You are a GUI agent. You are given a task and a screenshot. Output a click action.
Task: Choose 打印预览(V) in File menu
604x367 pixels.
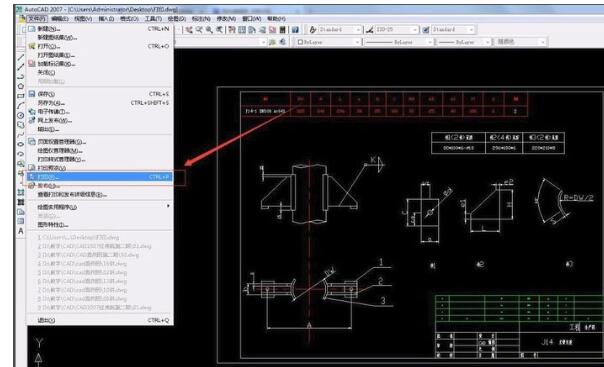point(99,168)
